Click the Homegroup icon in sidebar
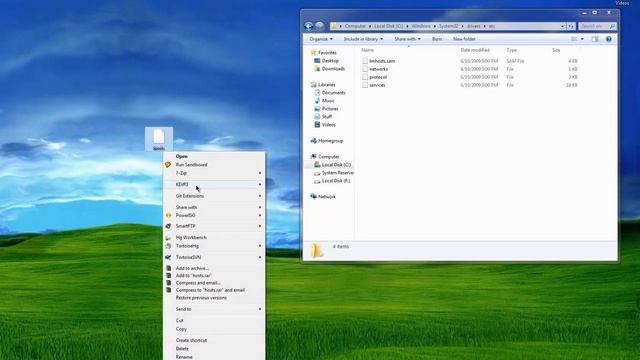This screenshot has height=360, width=640. (313, 141)
